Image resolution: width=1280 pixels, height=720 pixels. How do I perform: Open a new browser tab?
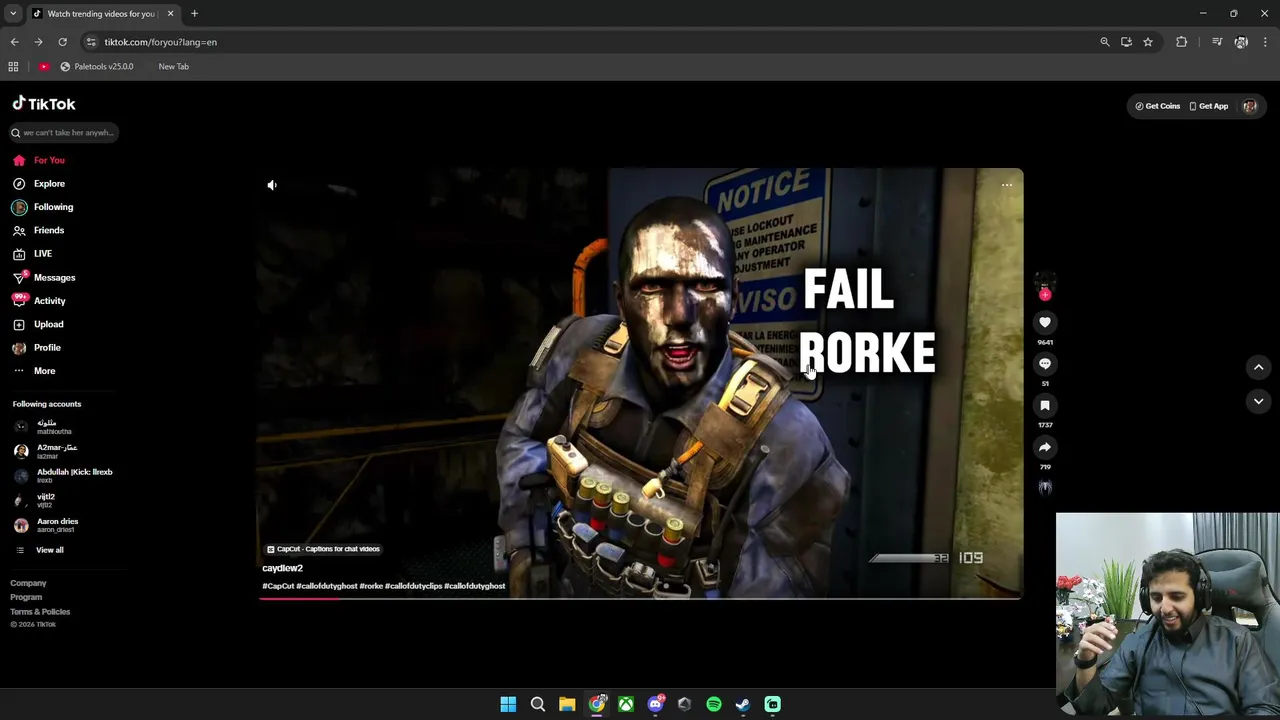pos(194,14)
